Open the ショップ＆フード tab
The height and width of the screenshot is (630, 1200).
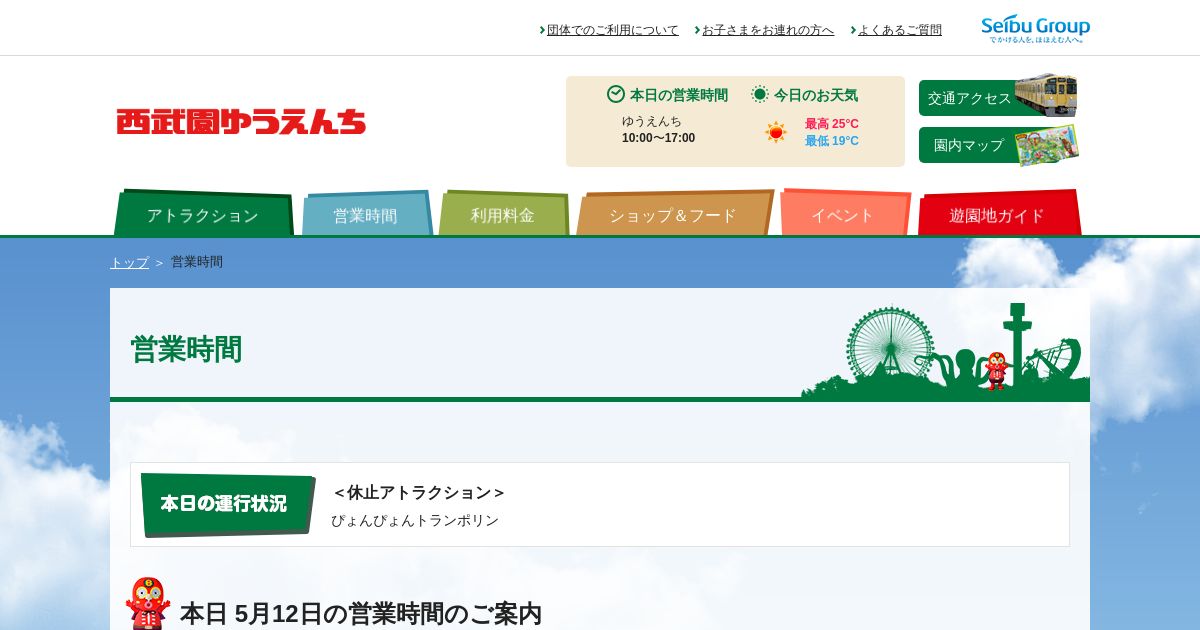(673, 214)
